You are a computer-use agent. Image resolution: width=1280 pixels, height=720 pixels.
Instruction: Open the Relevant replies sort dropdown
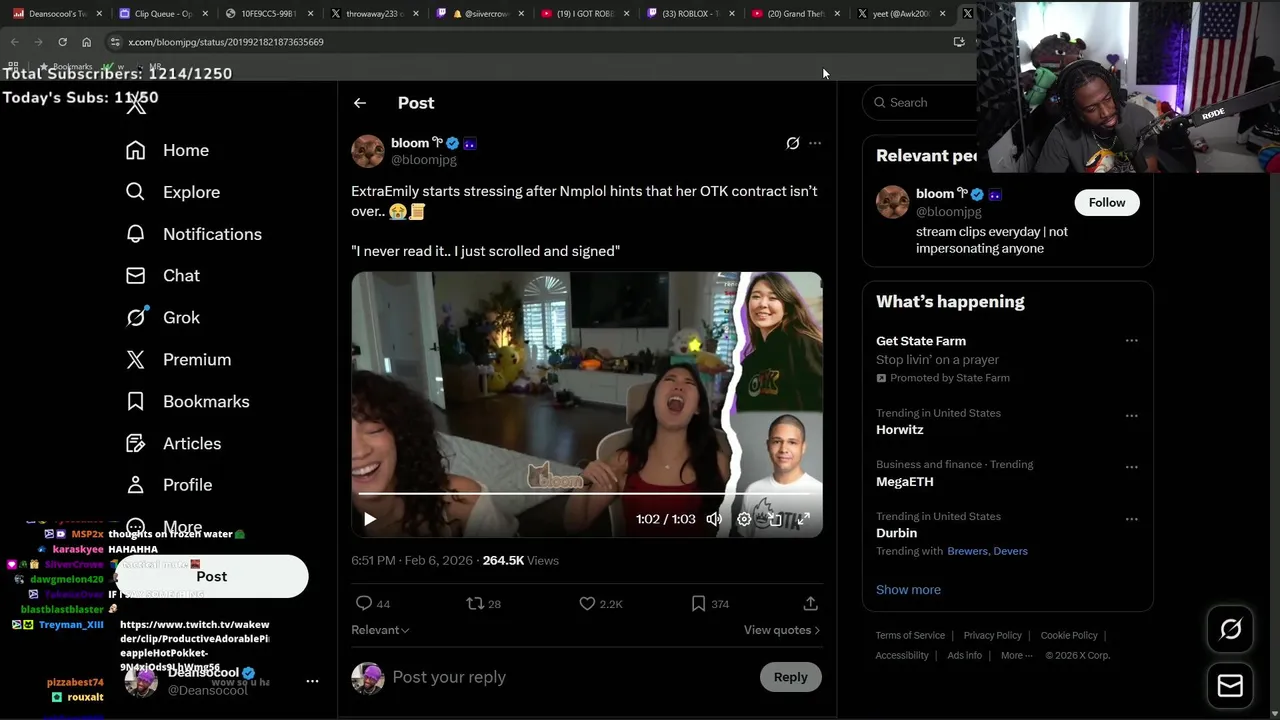click(x=380, y=630)
